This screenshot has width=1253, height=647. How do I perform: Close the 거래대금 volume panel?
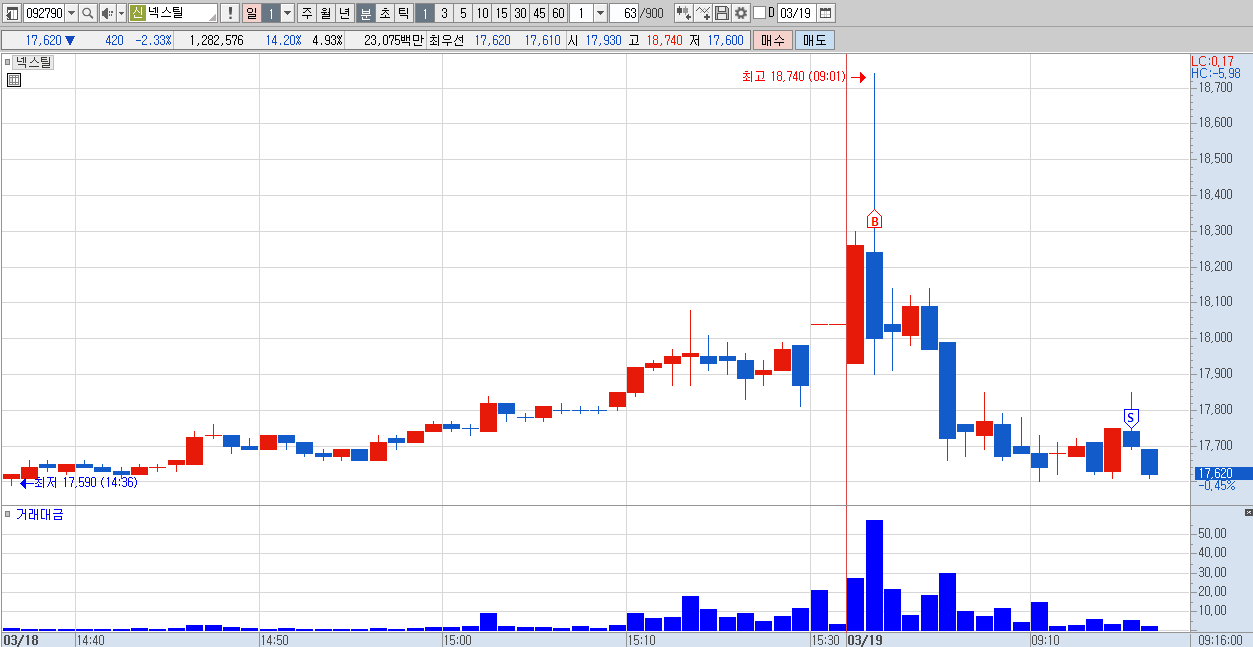[1247, 512]
